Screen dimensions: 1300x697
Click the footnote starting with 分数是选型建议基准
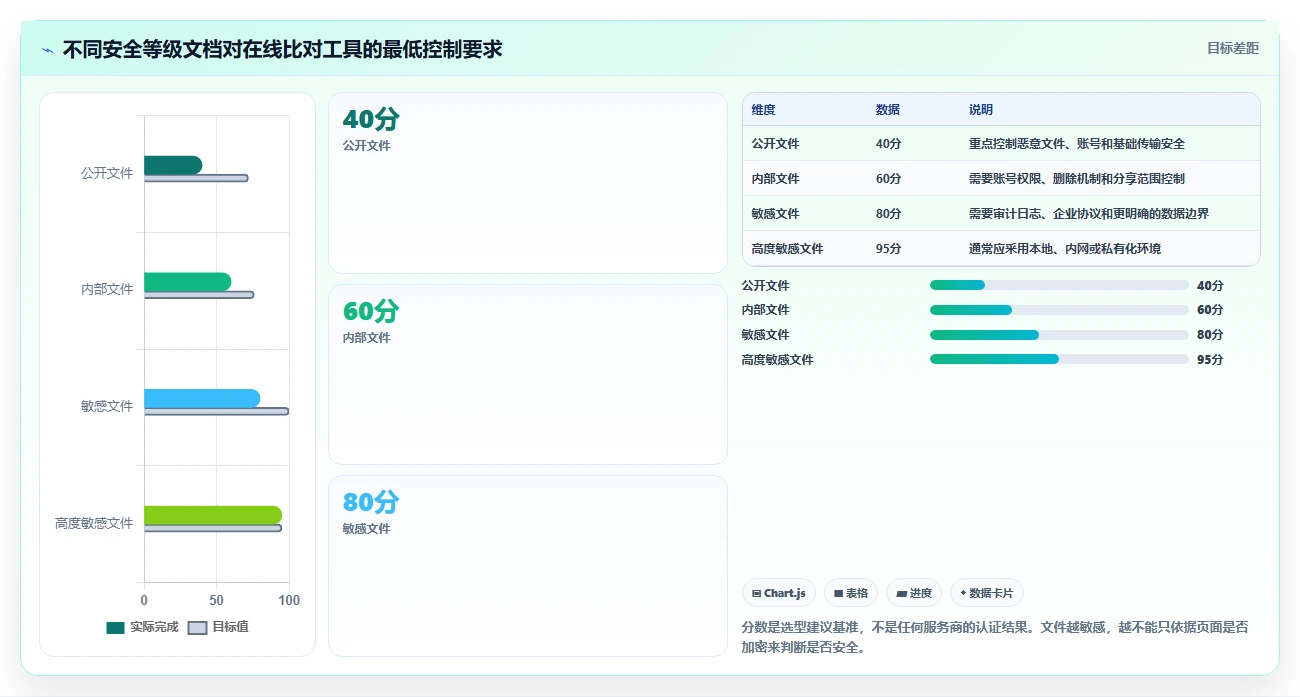click(x=995, y=637)
